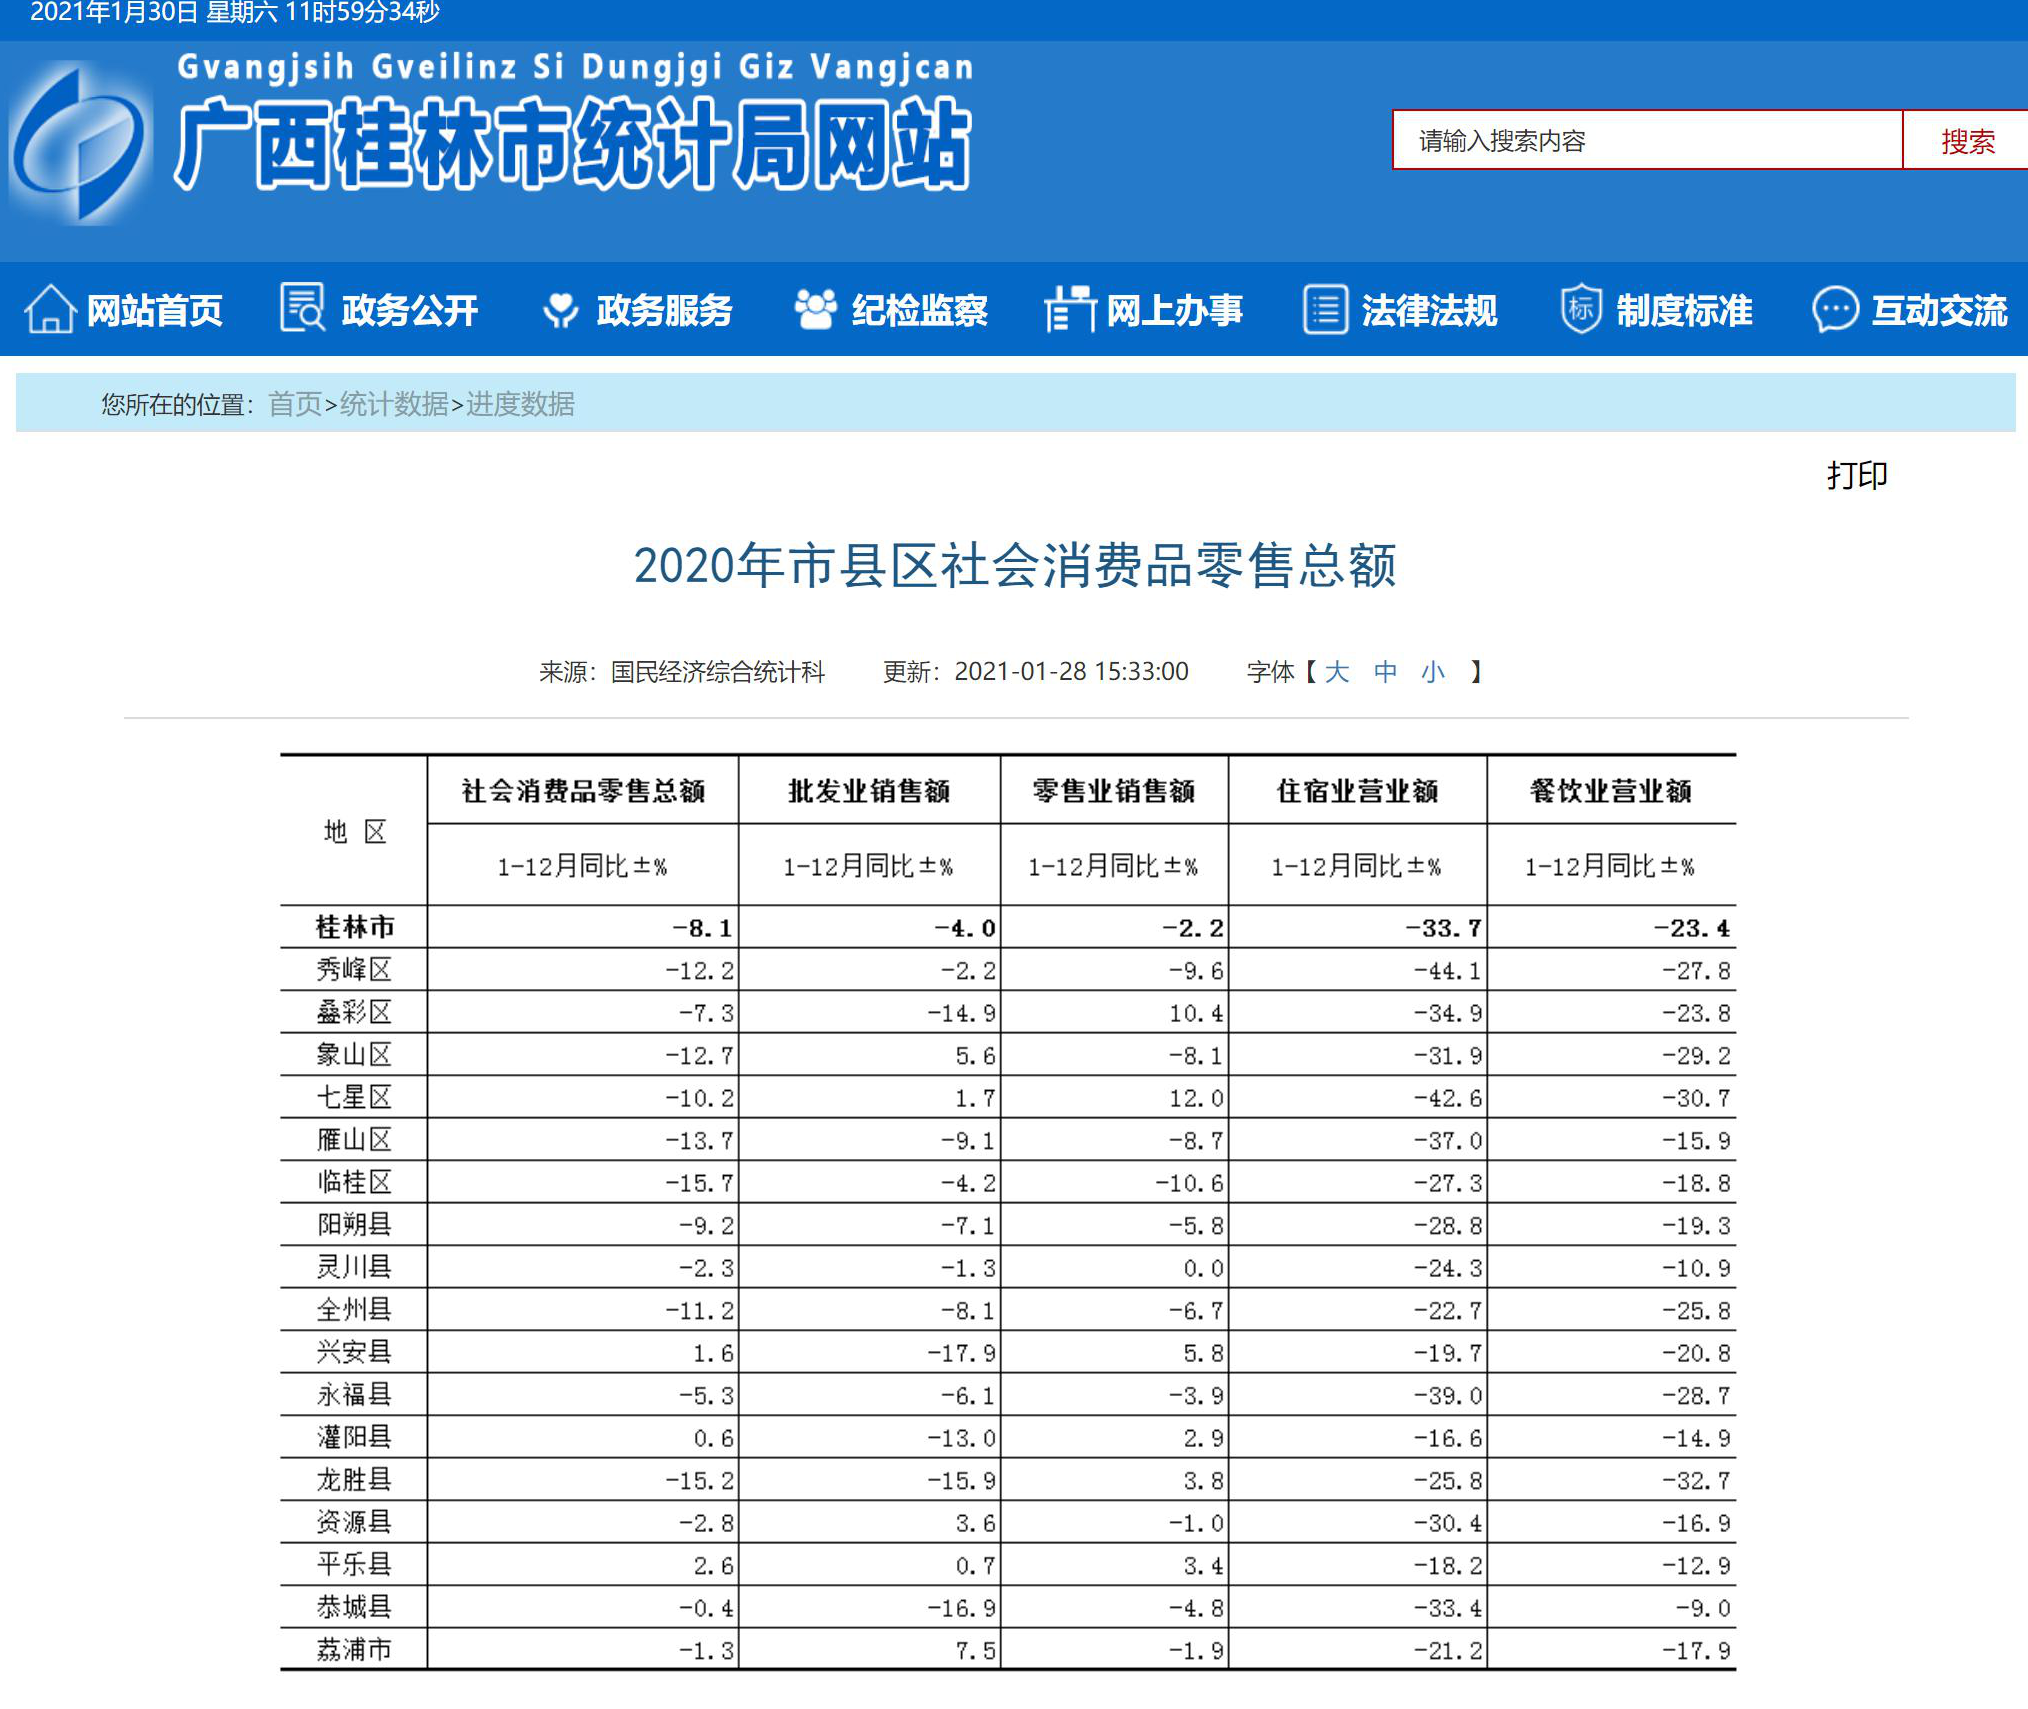Screen dimensions: 2028x1709
Task: Open the 政务公开 menu item
Action: point(409,310)
